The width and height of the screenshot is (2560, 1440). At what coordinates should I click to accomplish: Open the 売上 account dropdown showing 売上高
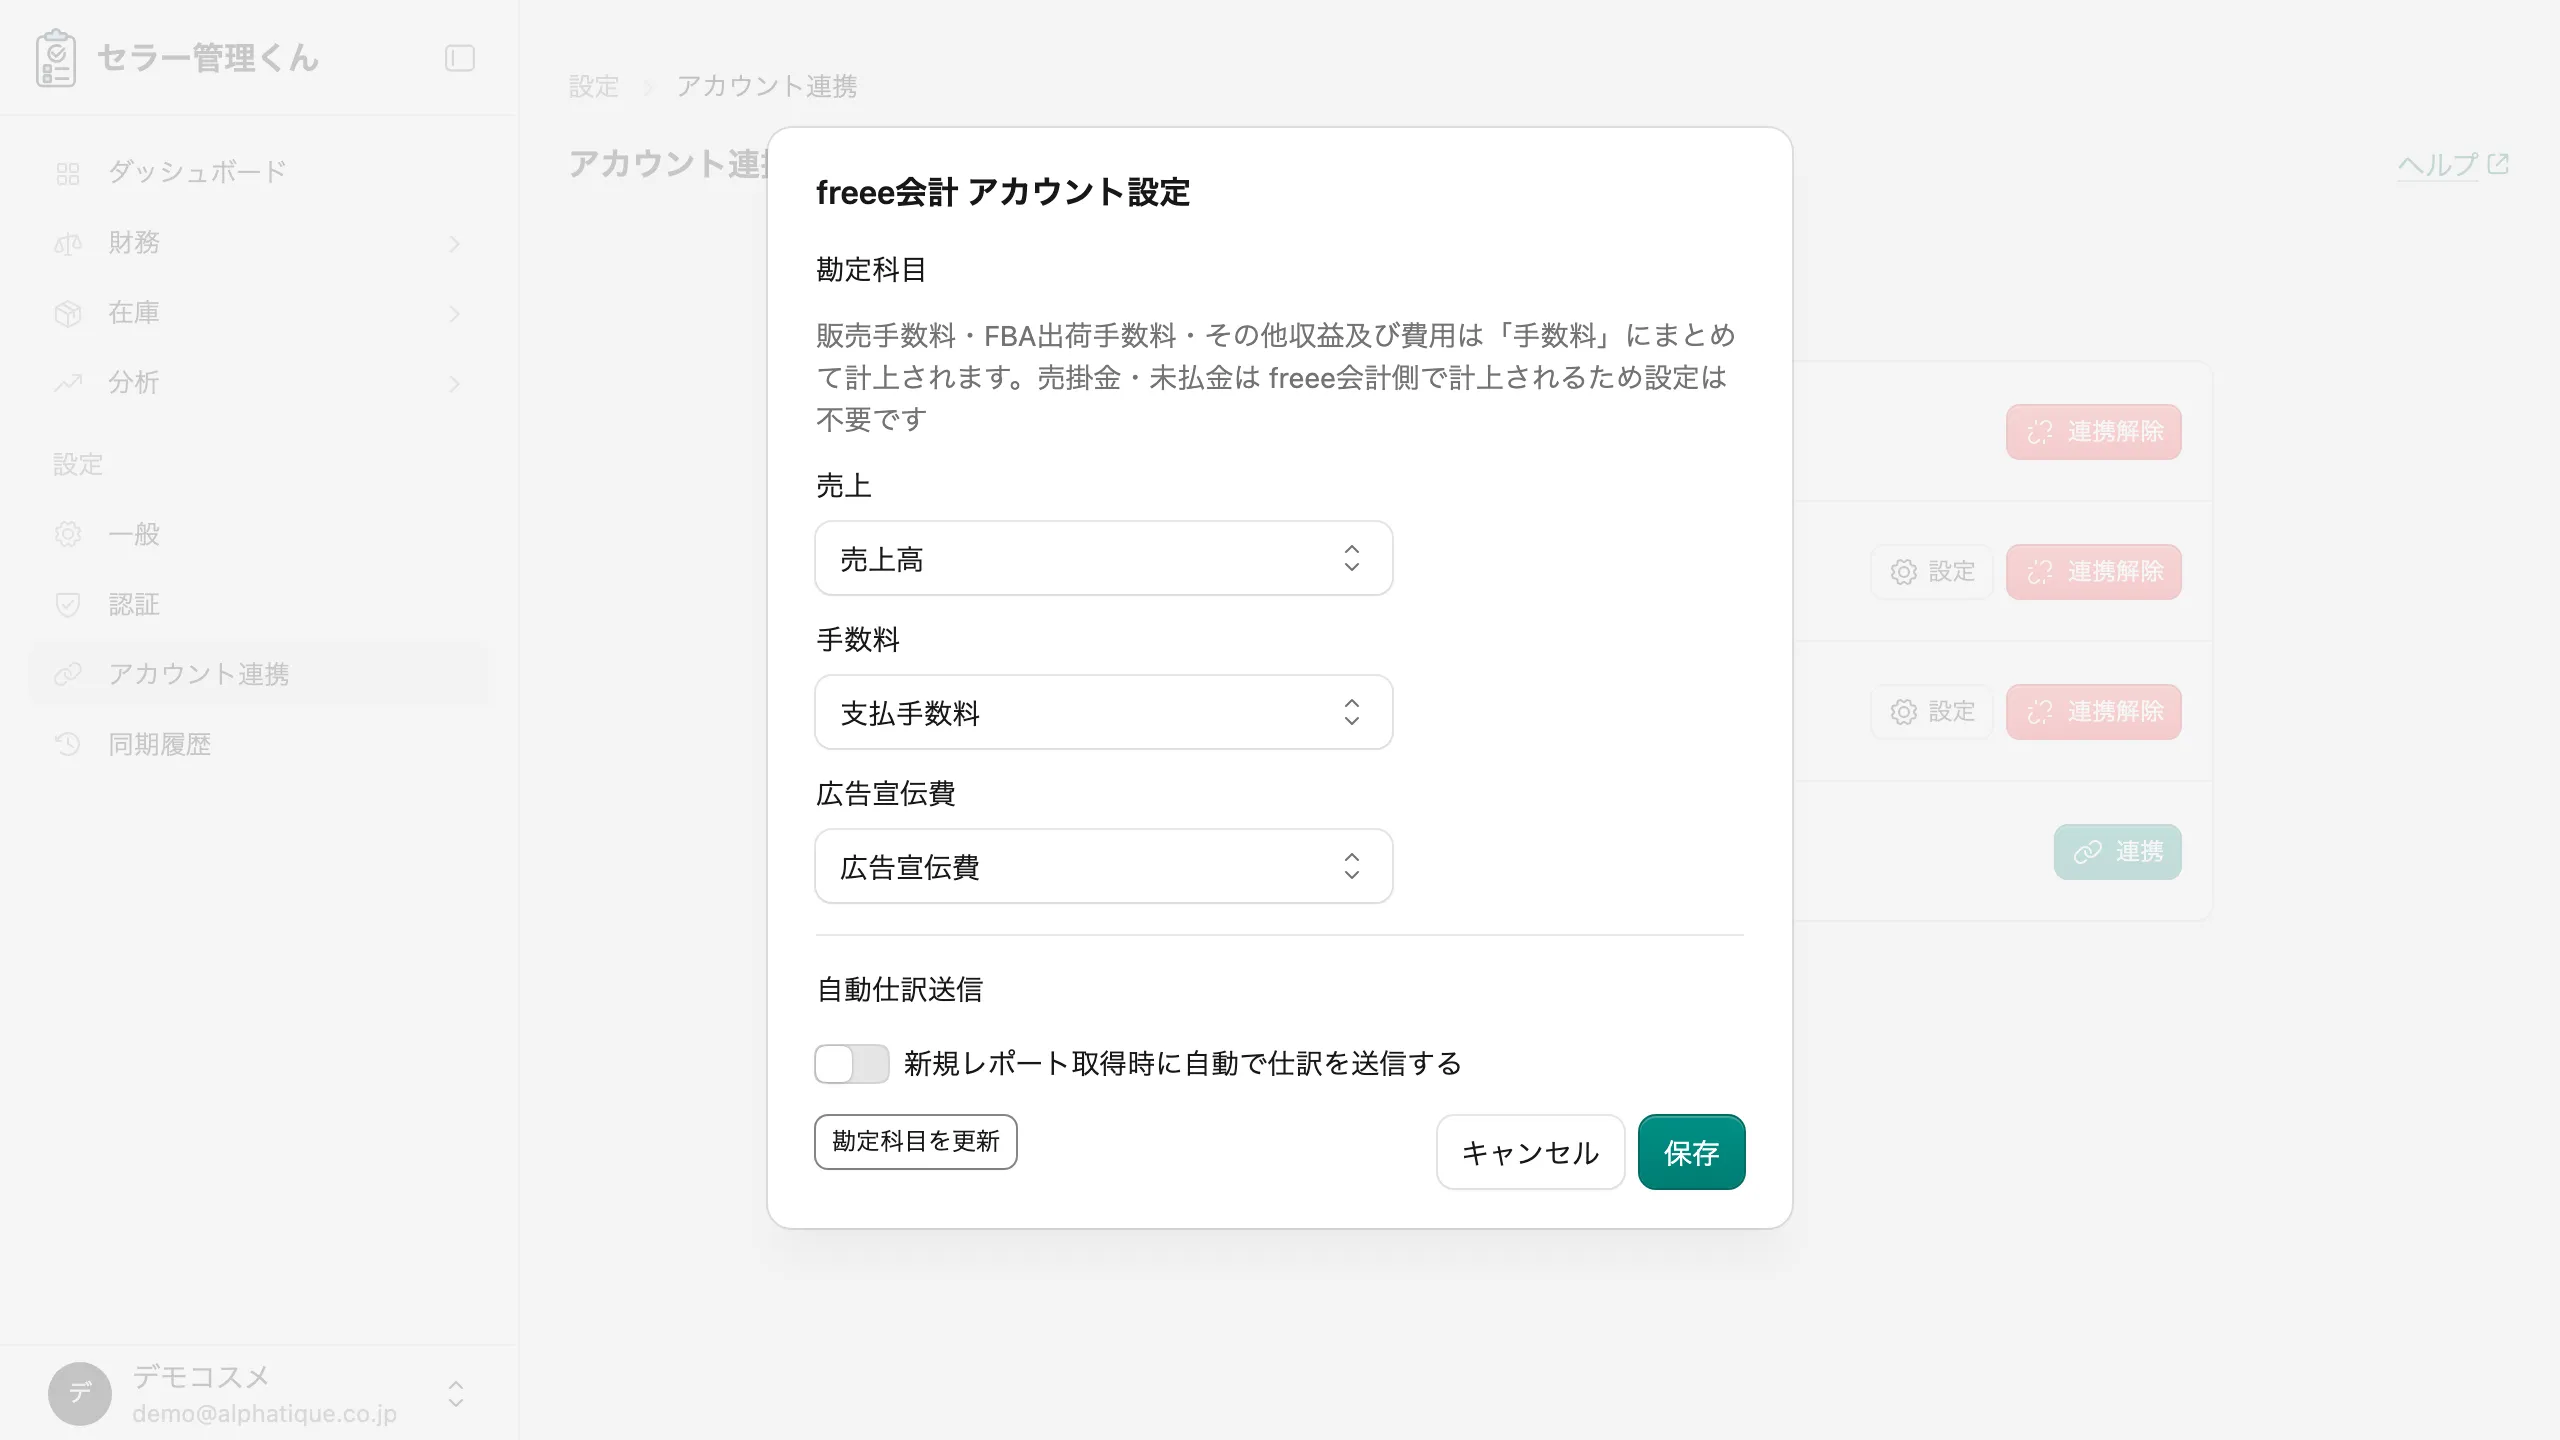[x=1104, y=558]
